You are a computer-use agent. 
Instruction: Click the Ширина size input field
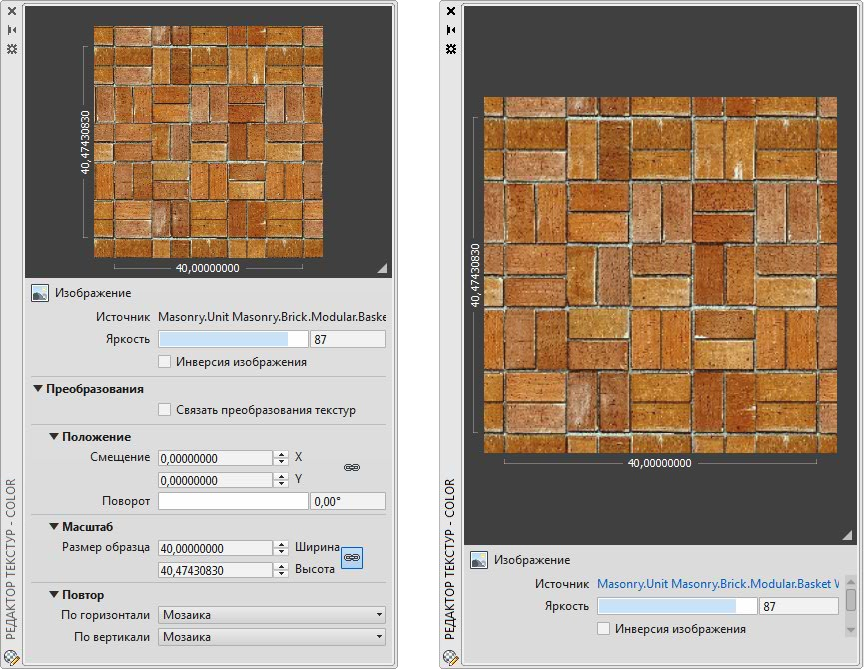214,548
